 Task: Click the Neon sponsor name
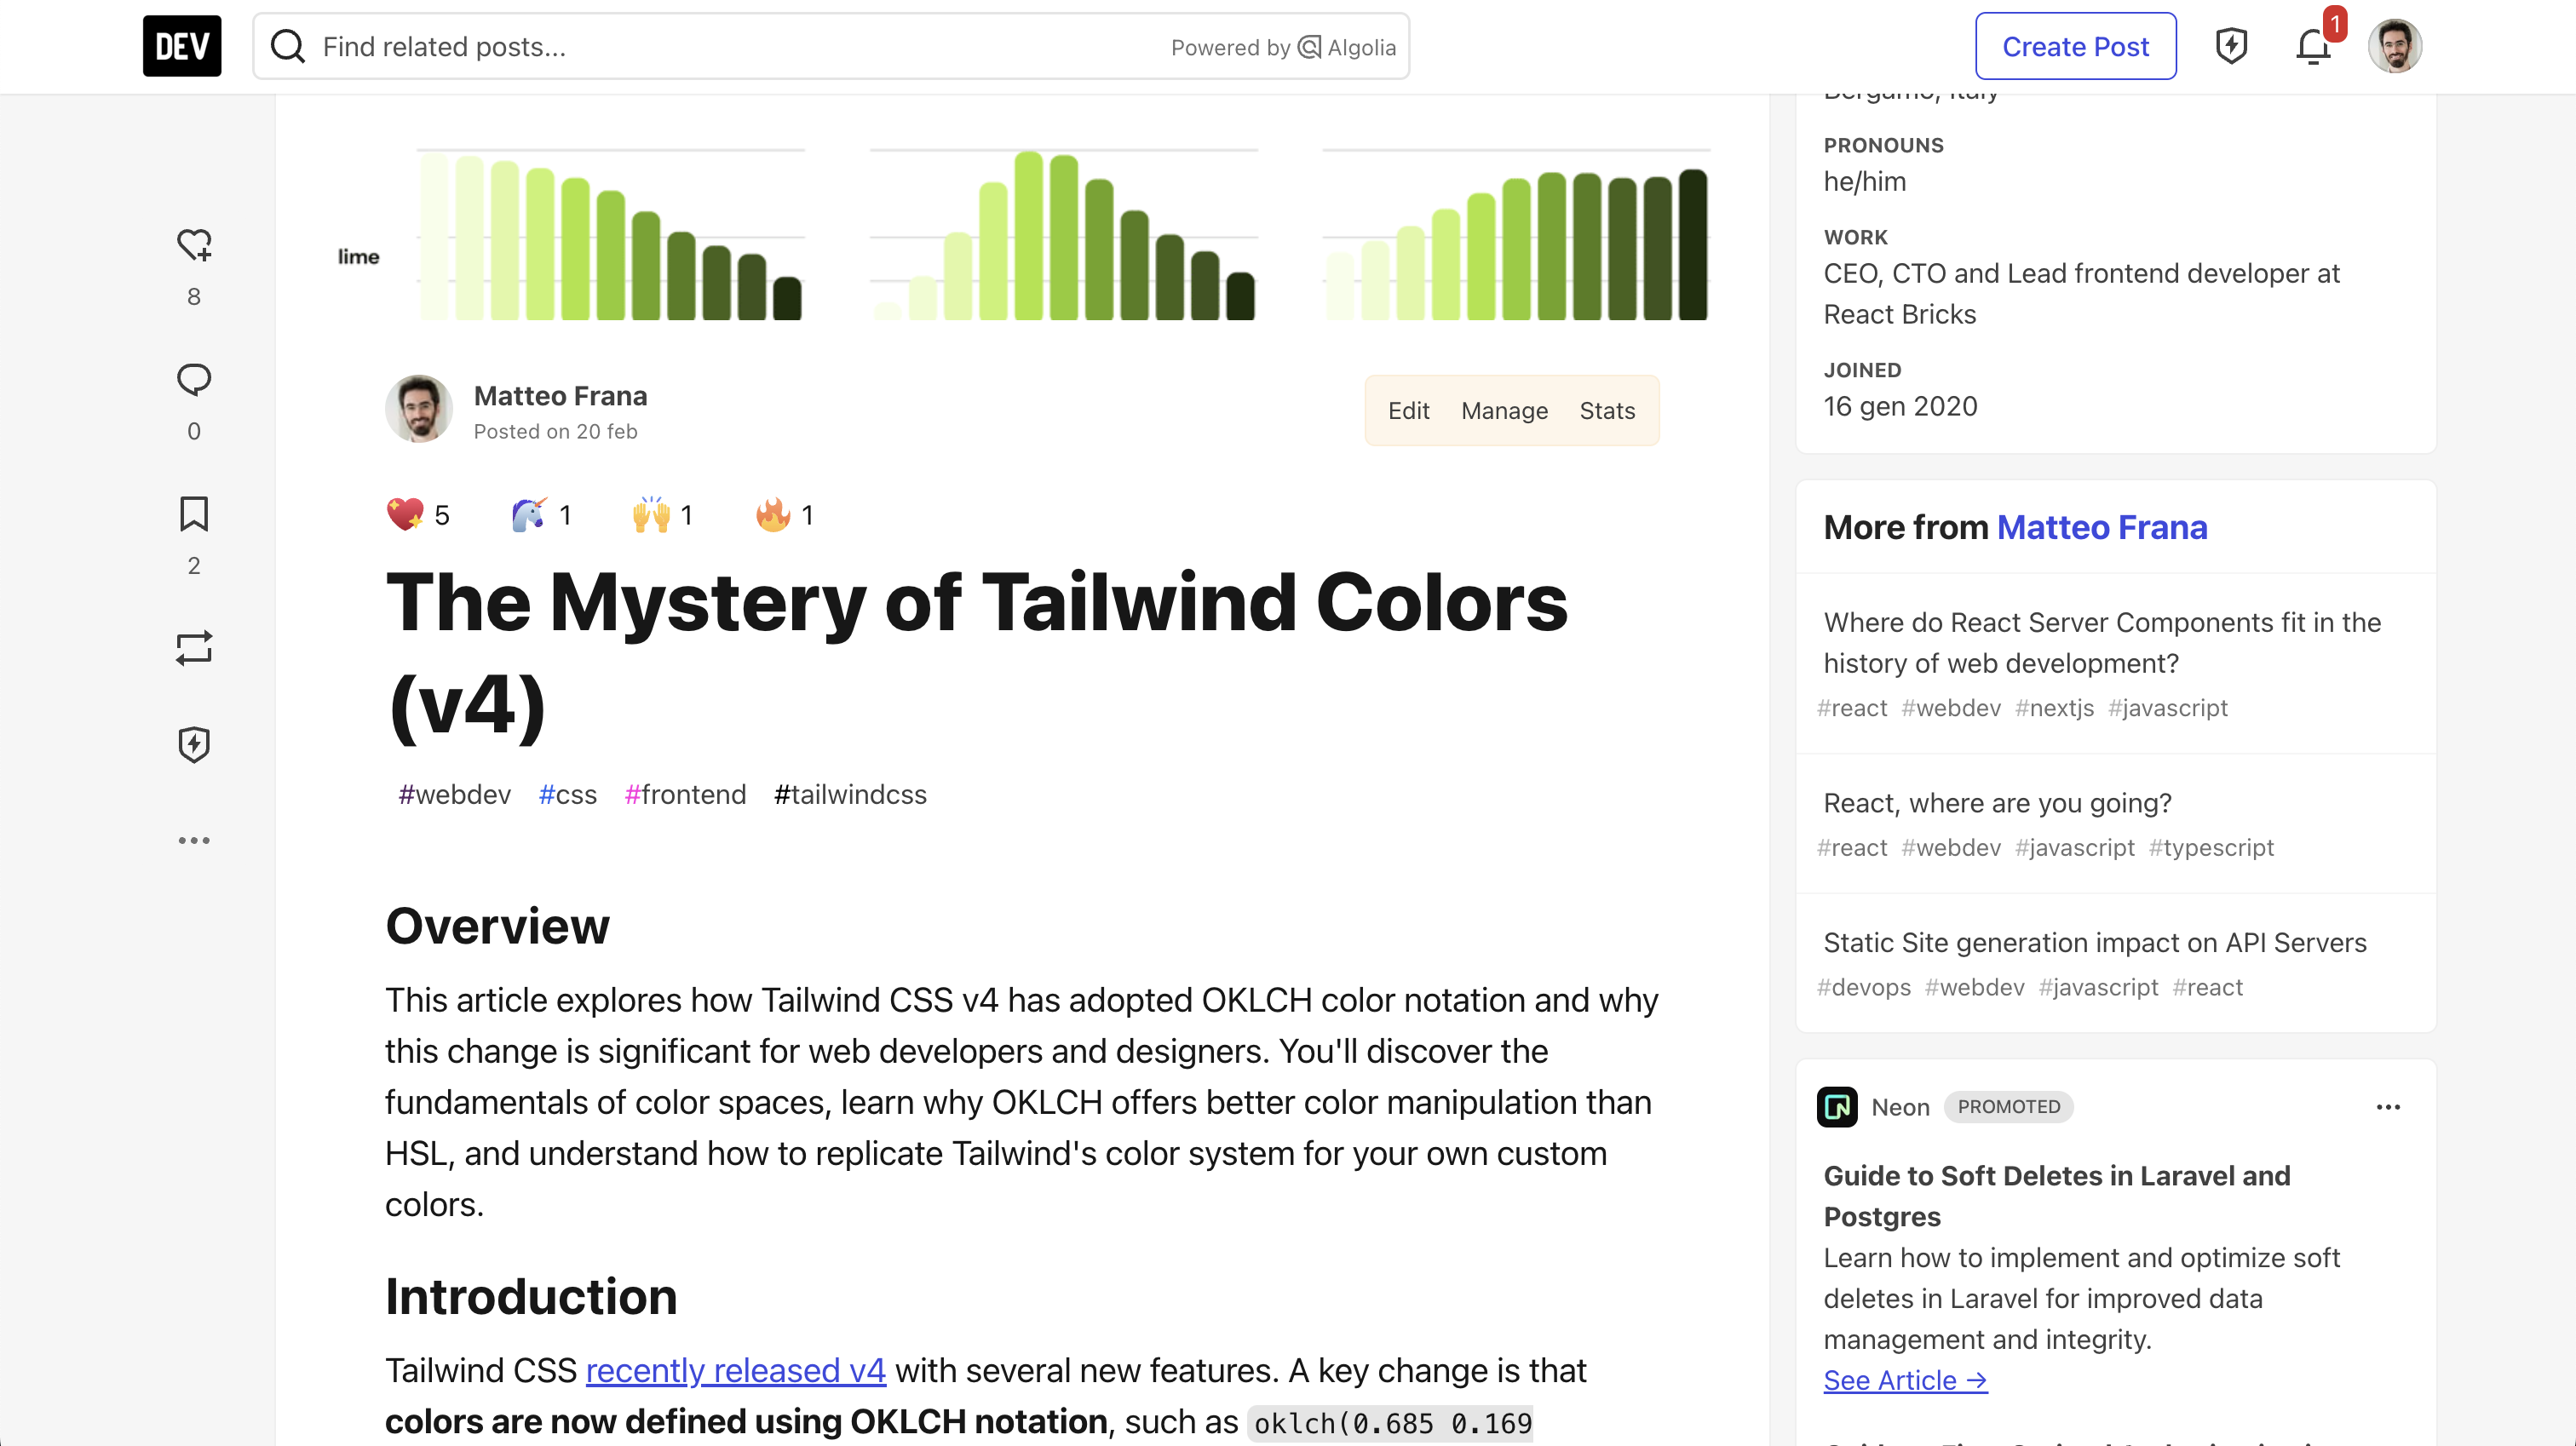1900,1107
